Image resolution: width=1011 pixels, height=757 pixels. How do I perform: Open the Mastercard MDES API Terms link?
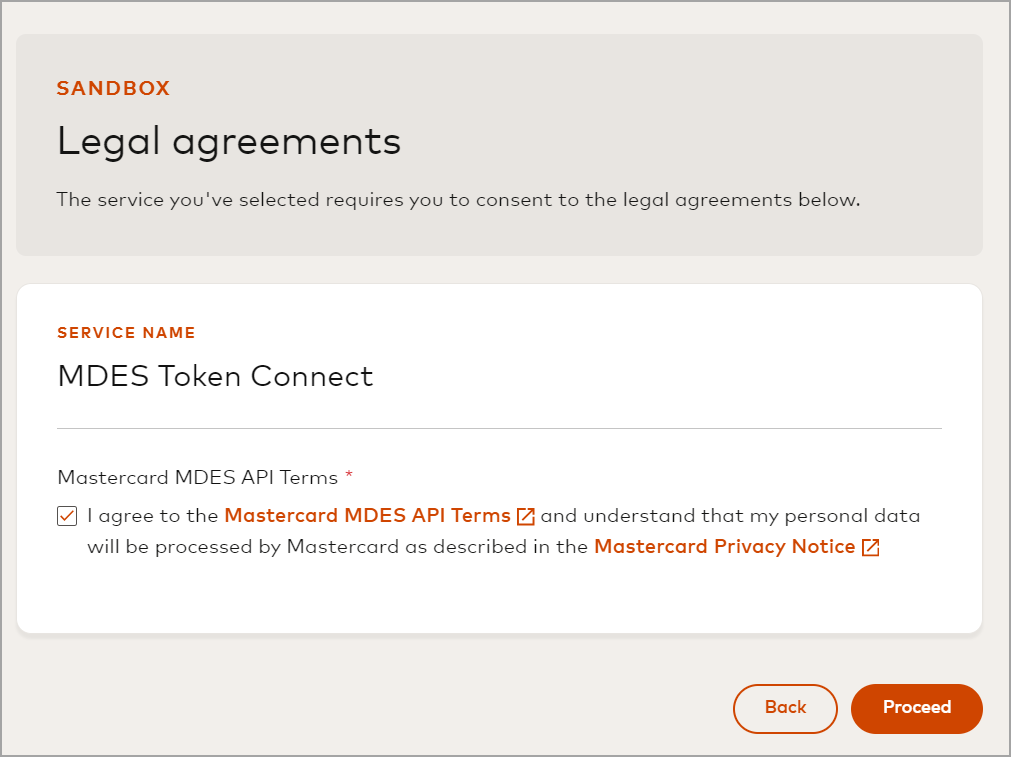click(x=370, y=515)
